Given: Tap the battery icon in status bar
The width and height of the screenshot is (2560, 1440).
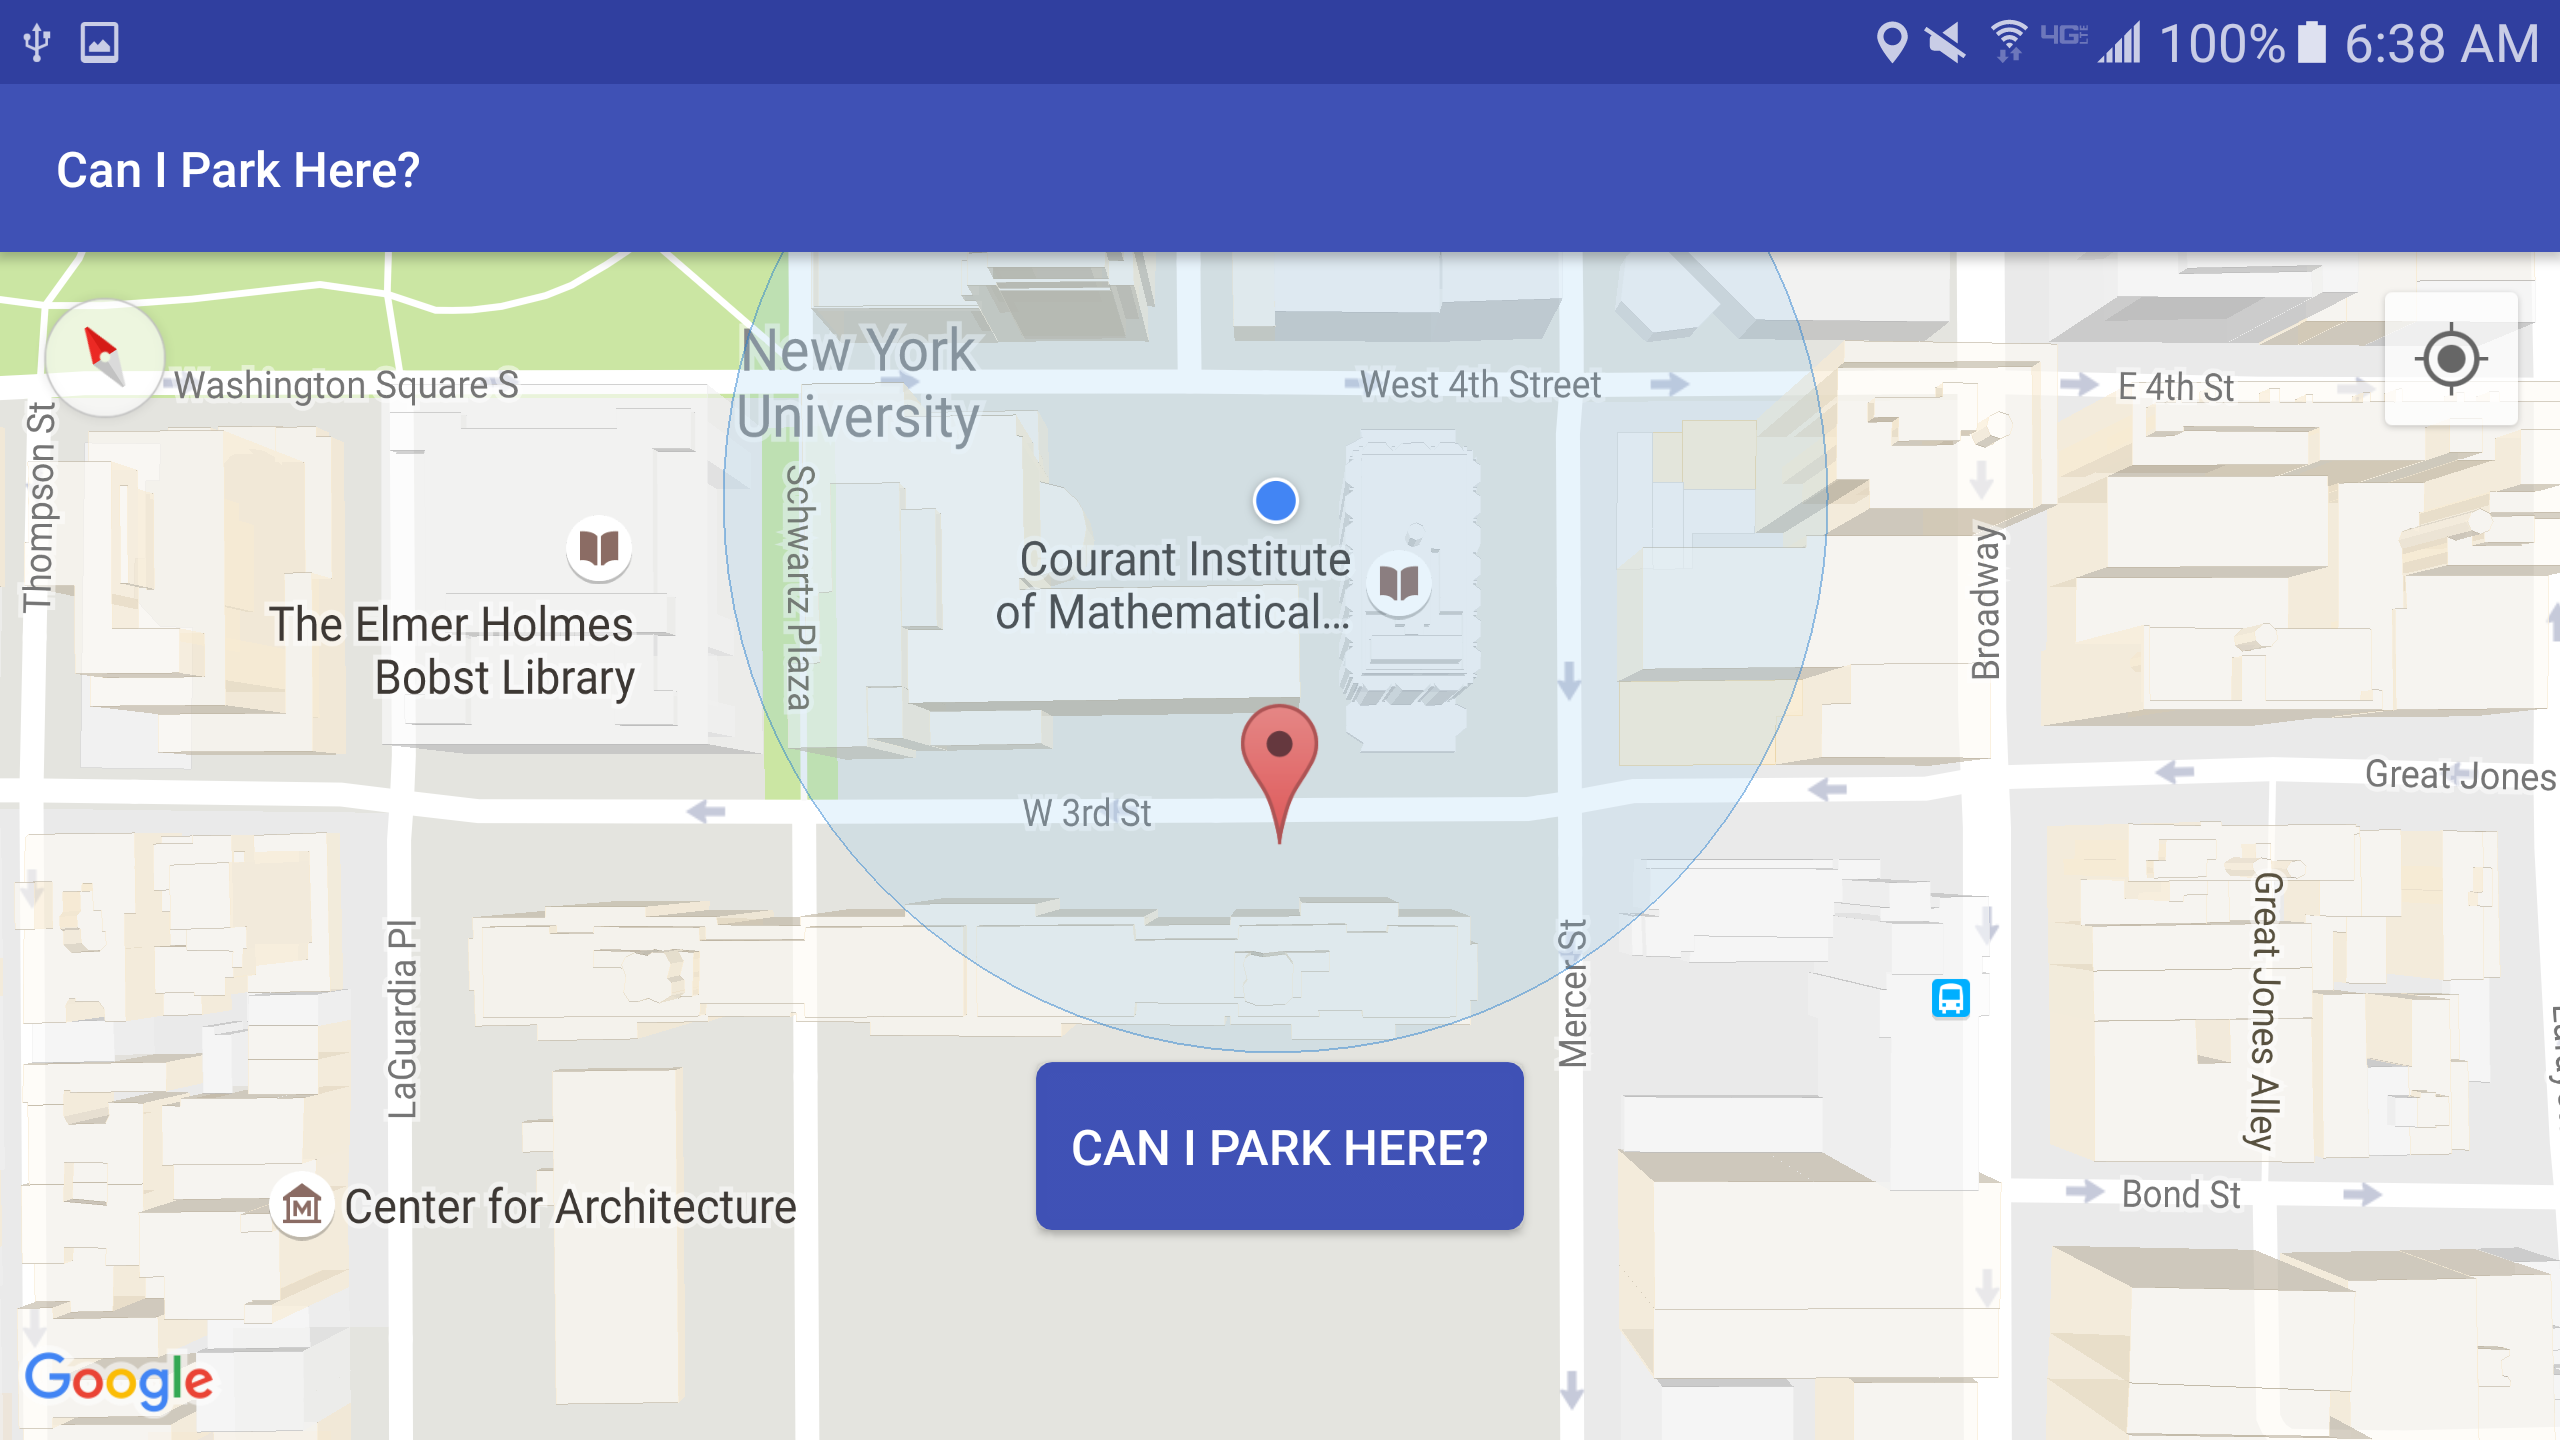Looking at the screenshot, I should point(2311,43).
